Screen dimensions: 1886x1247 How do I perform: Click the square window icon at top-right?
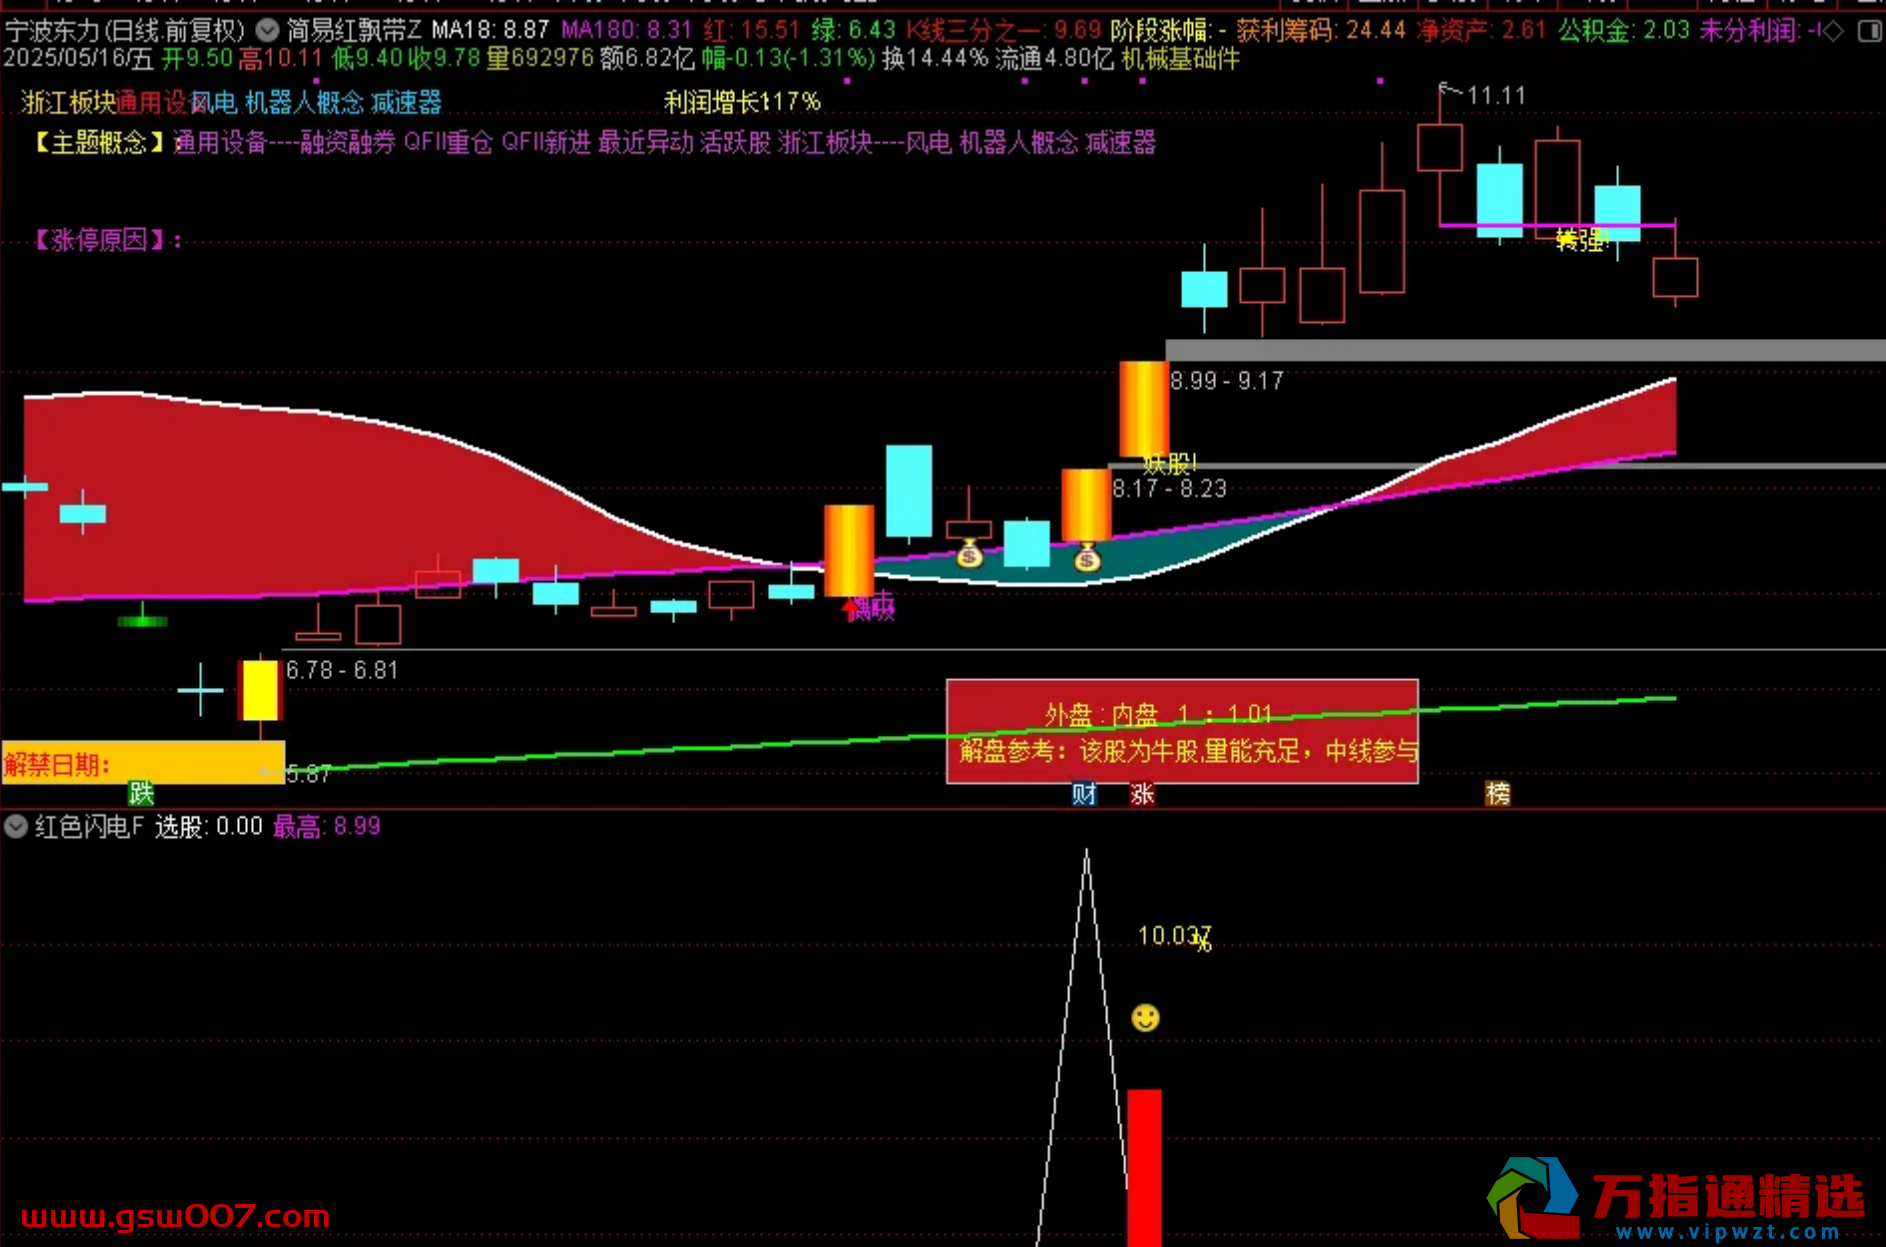1869,31
